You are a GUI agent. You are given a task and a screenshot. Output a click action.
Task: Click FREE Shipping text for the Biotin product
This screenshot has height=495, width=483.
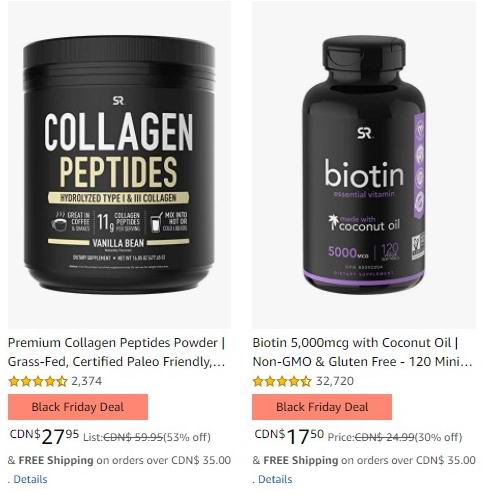(301, 460)
